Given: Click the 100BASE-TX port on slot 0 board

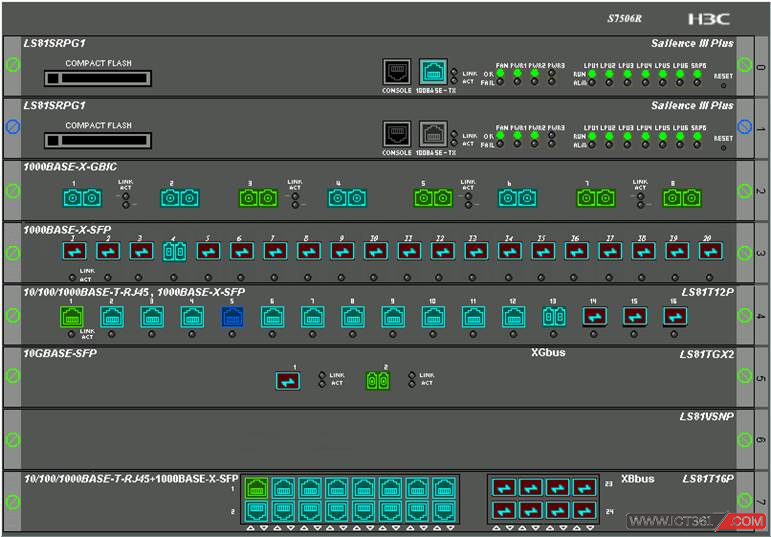Looking at the screenshot, I should click(433, 72).
